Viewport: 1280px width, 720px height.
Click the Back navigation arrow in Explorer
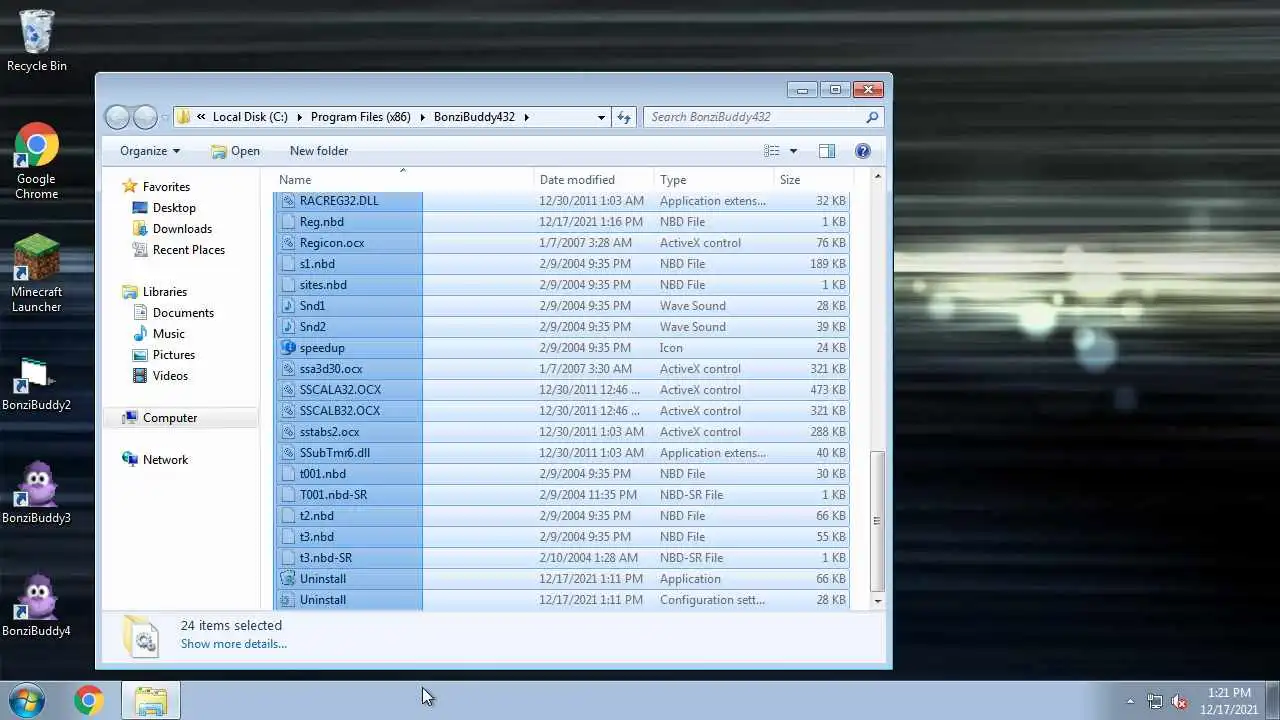point(117,117)
